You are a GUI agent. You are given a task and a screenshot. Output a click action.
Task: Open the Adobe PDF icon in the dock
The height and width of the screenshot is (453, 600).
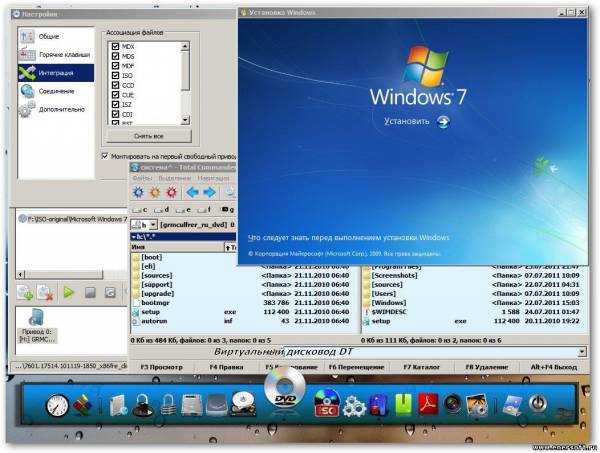(428, 405)
